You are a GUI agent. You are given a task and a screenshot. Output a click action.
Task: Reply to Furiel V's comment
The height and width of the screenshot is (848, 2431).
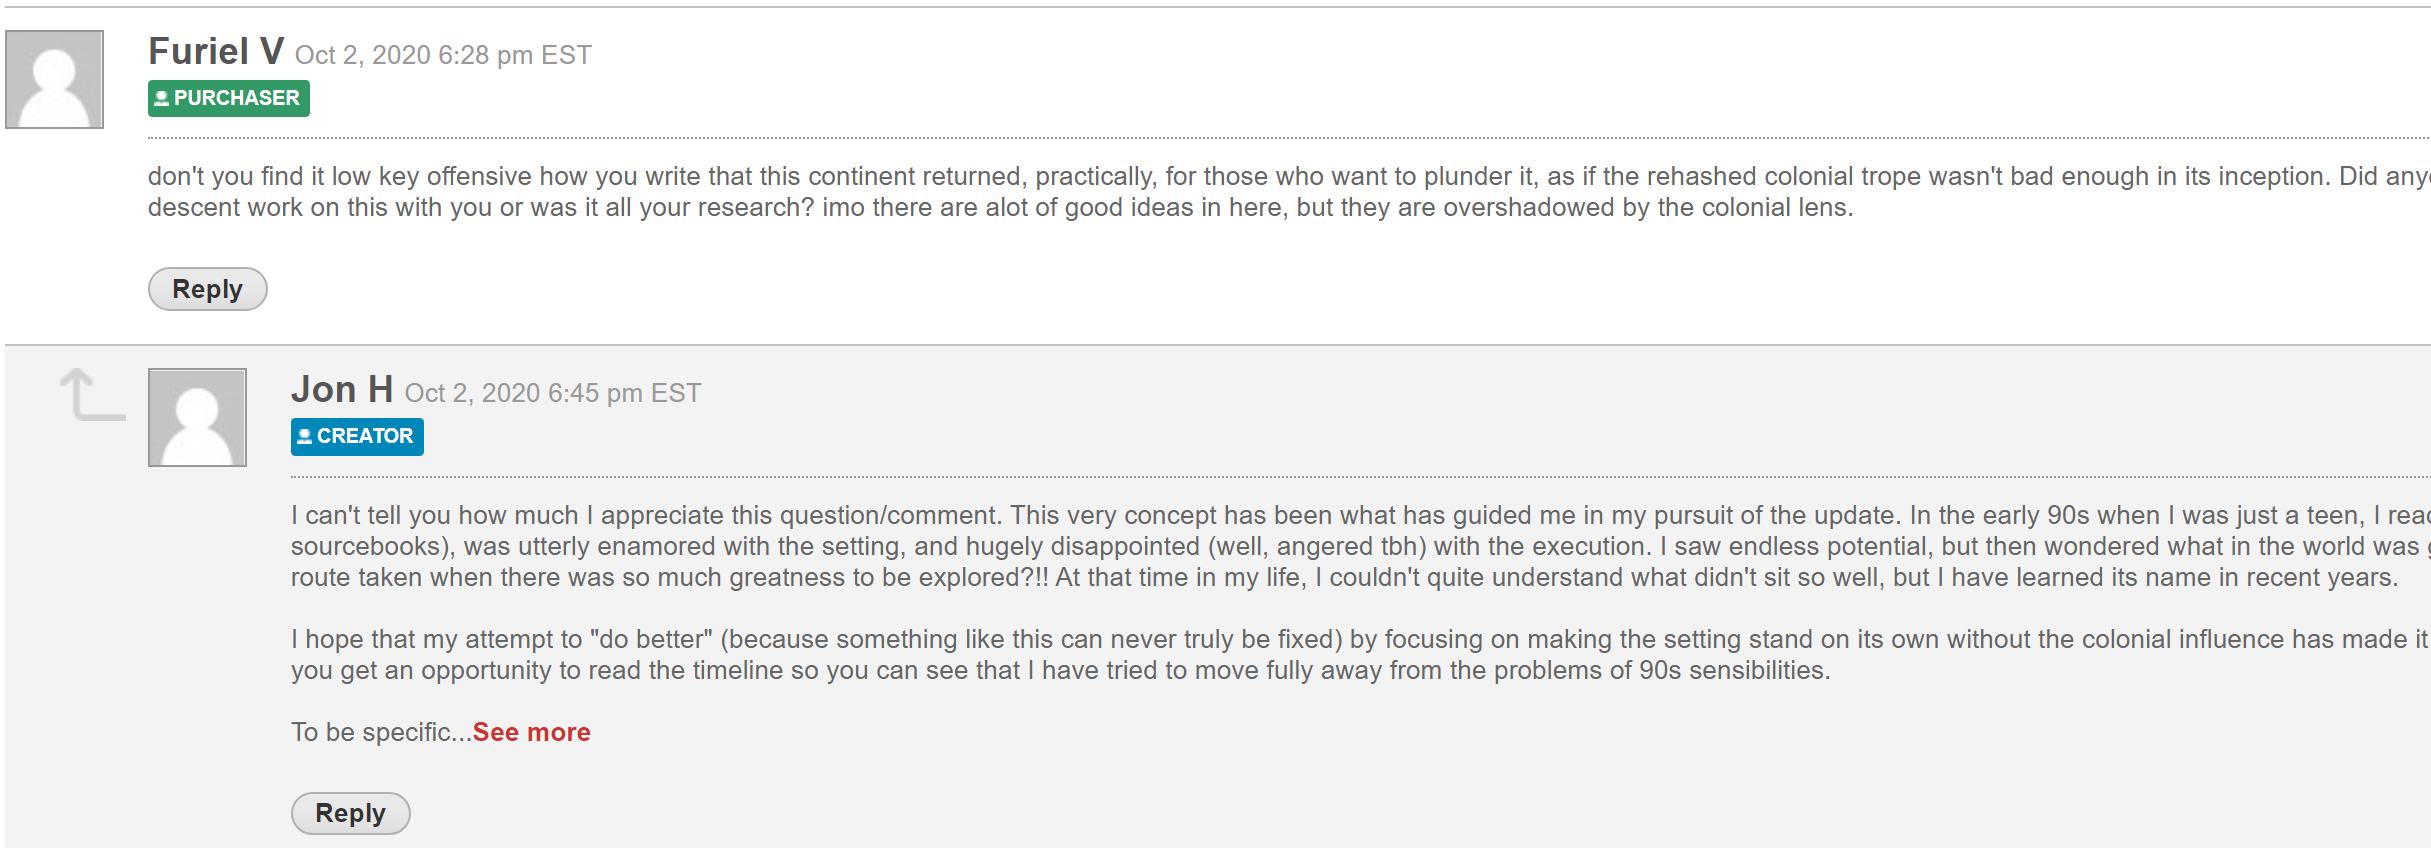pos(207,289)
